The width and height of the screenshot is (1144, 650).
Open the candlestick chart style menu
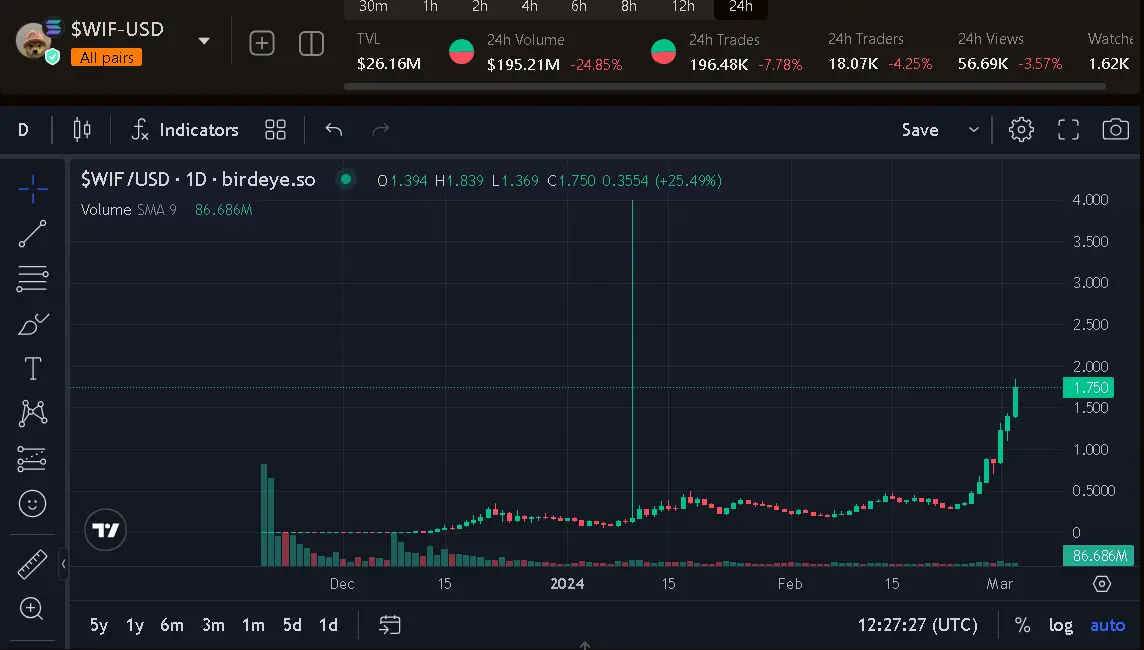pyautogui.click(x=82, y=130)
